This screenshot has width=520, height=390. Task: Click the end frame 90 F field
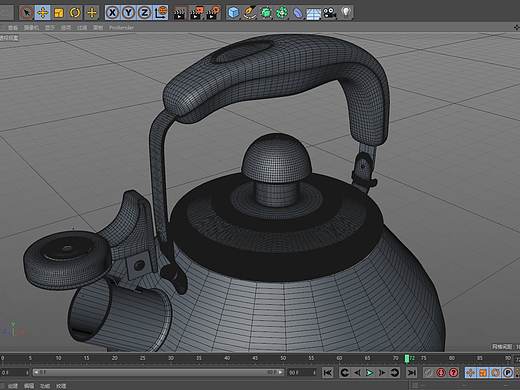coord(302,372)
